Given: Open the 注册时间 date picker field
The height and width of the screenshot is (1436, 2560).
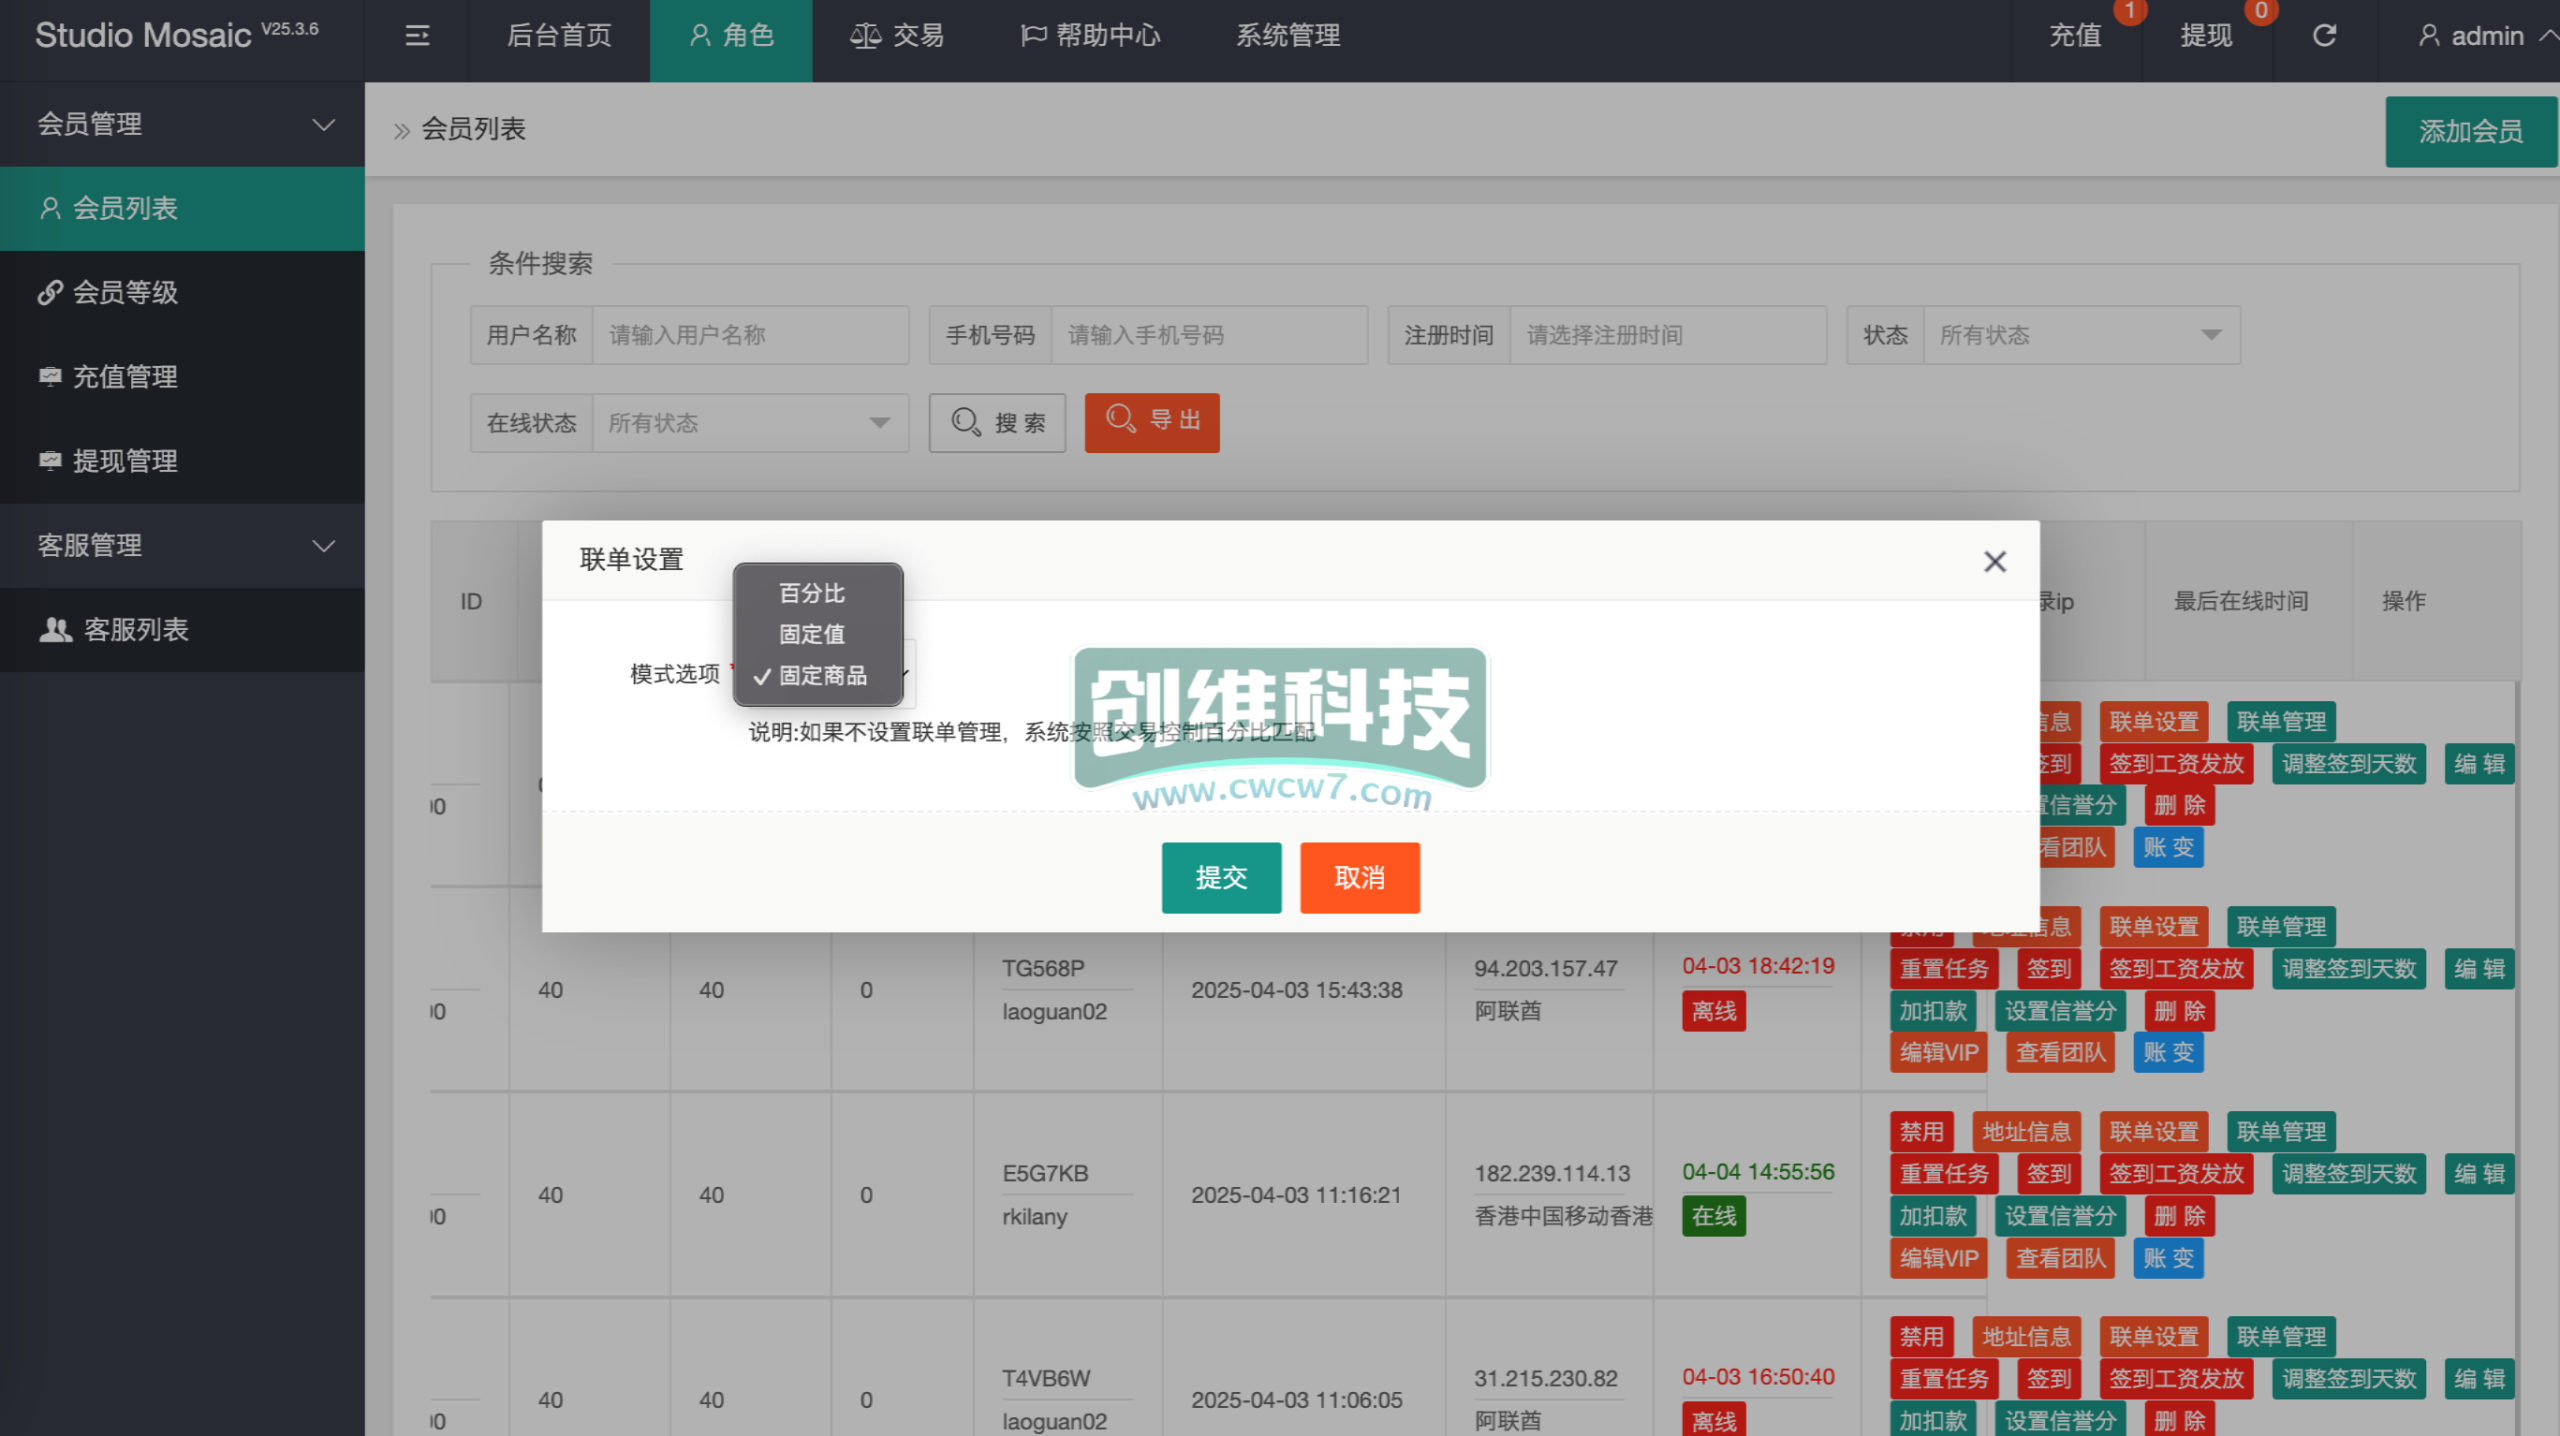Looking at the screenshot, I should [x=1667, y=335].
